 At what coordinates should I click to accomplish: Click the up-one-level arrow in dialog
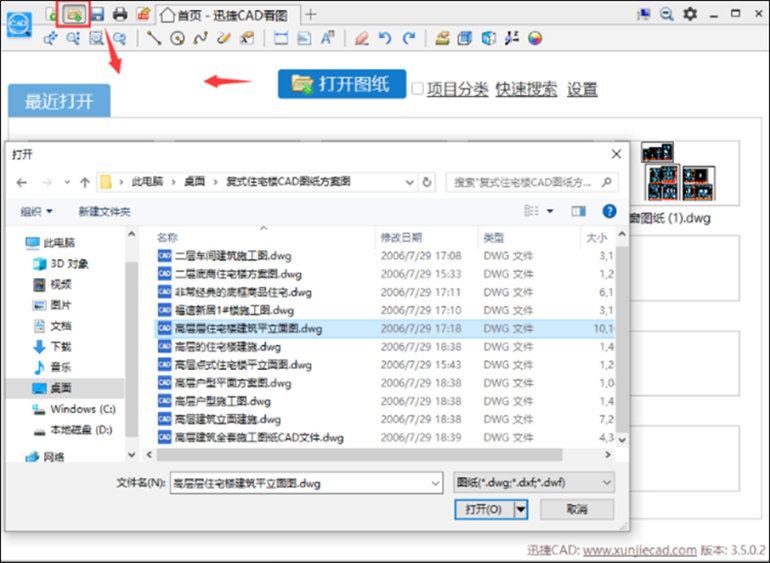click(x=85, y=183)
